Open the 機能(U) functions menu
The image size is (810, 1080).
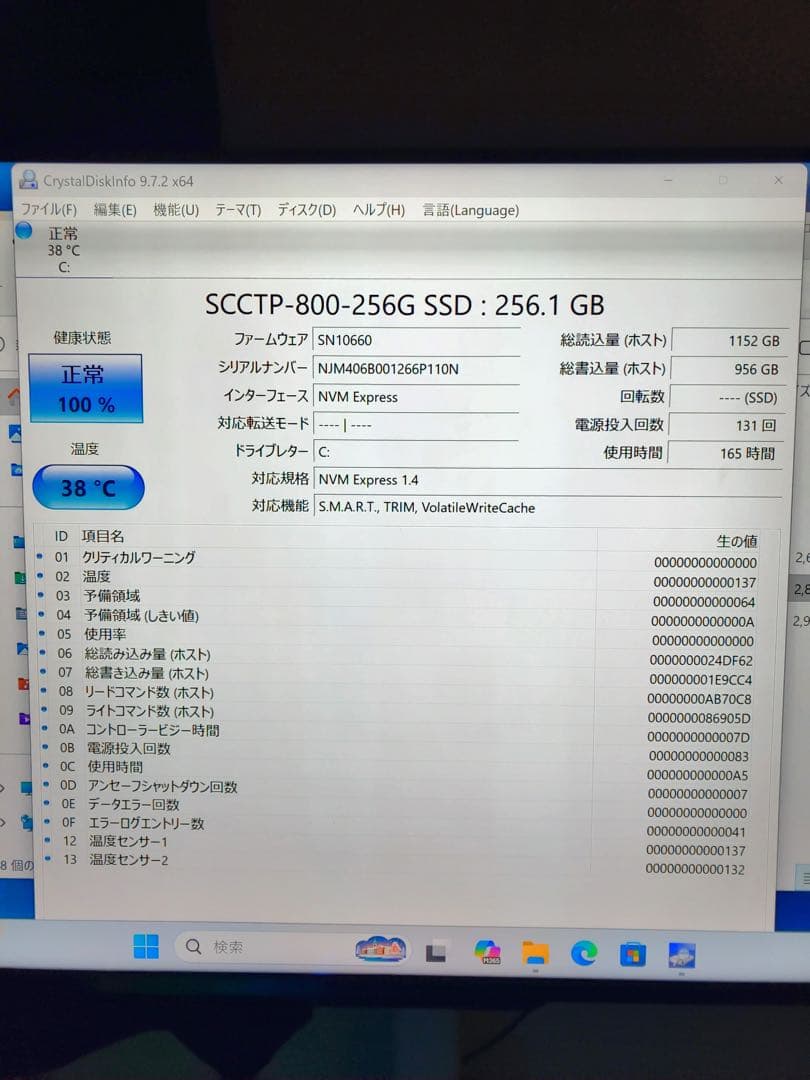click(x=175, y=210)
